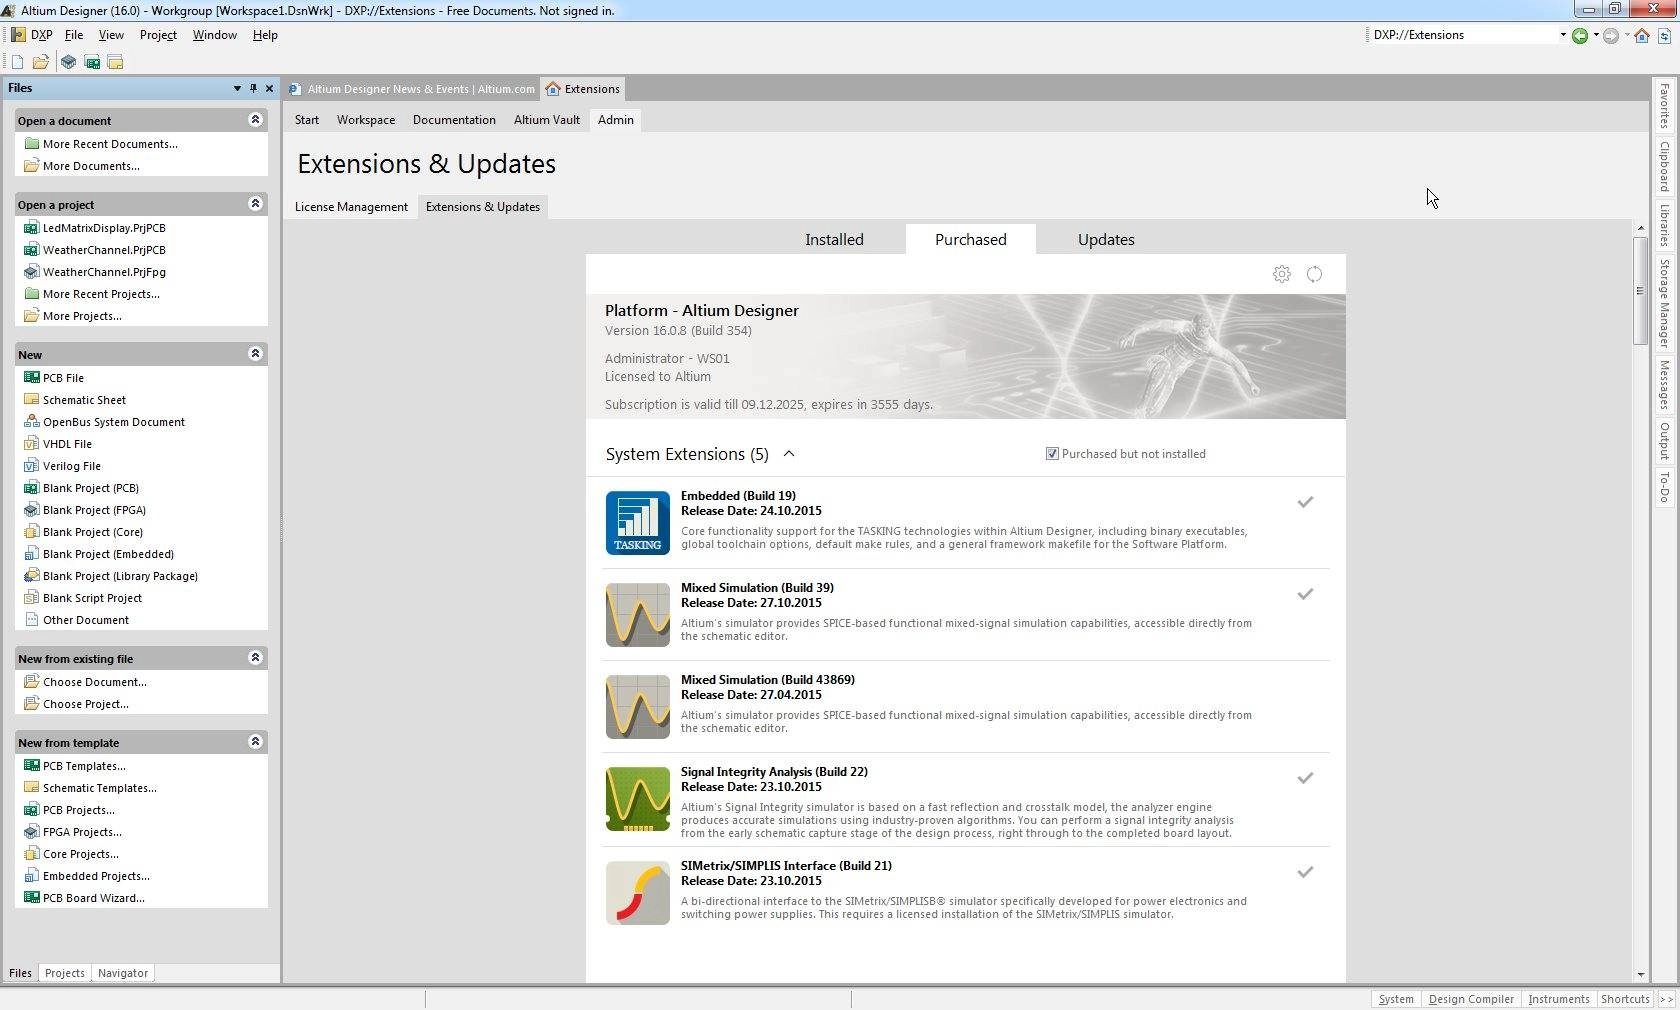Image resolution: width=1680 pixels, height=1010 pixels.
Task: Open the Window menu
Action: point(214,35)
